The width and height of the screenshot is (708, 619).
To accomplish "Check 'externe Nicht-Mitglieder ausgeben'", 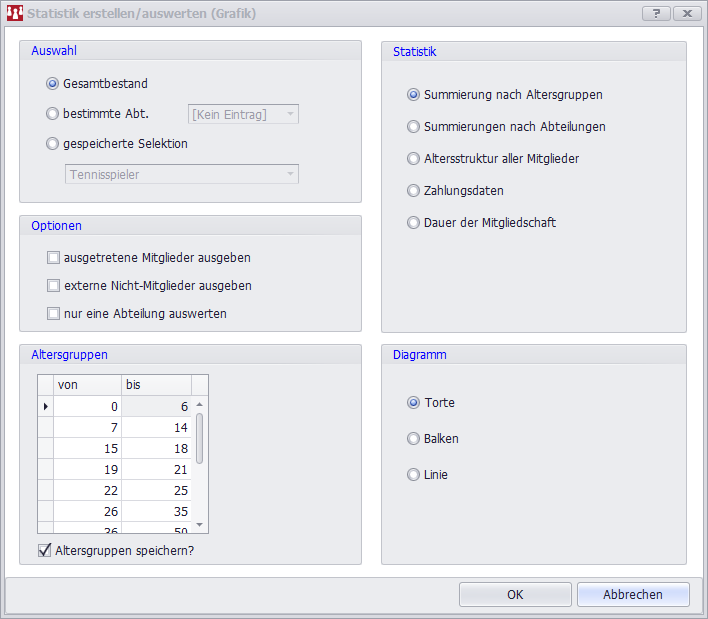I will [54, 286].
